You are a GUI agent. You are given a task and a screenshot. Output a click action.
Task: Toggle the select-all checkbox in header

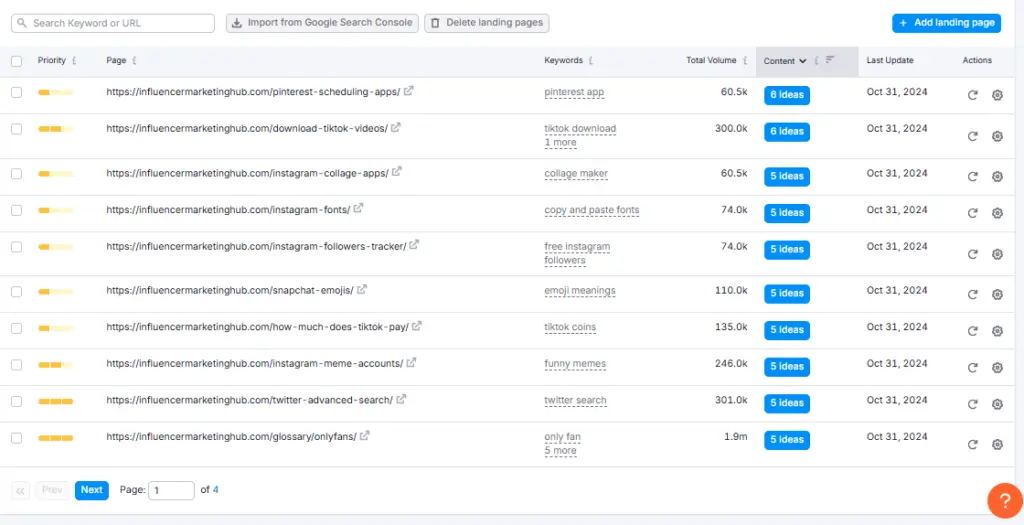(16, 61)
